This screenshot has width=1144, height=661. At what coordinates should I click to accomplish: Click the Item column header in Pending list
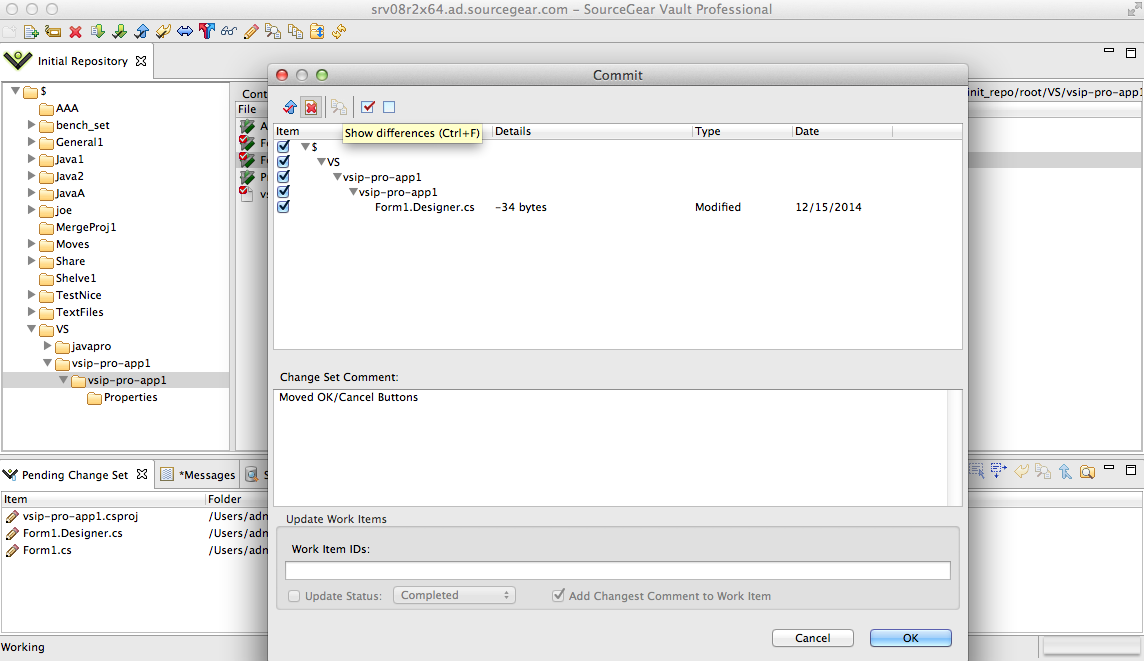click(x=104, y=499)
